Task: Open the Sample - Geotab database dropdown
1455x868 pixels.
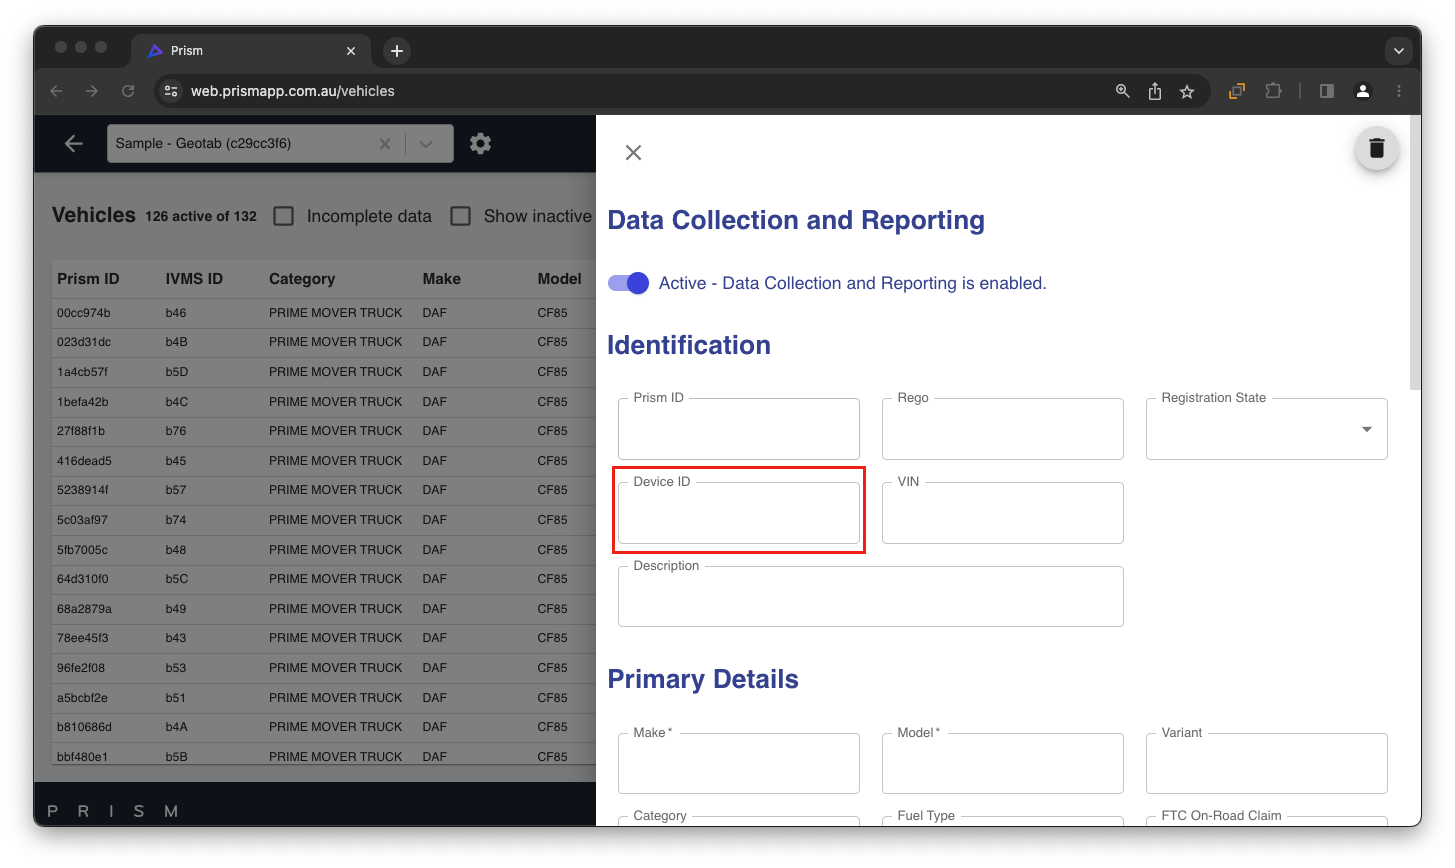Action: 426,144
